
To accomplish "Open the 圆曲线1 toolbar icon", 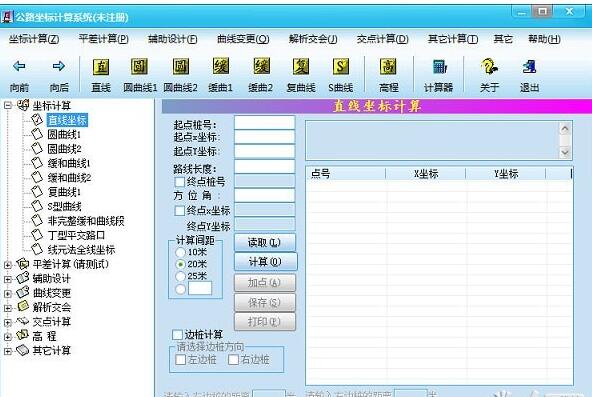I will [x=139, y=67].
